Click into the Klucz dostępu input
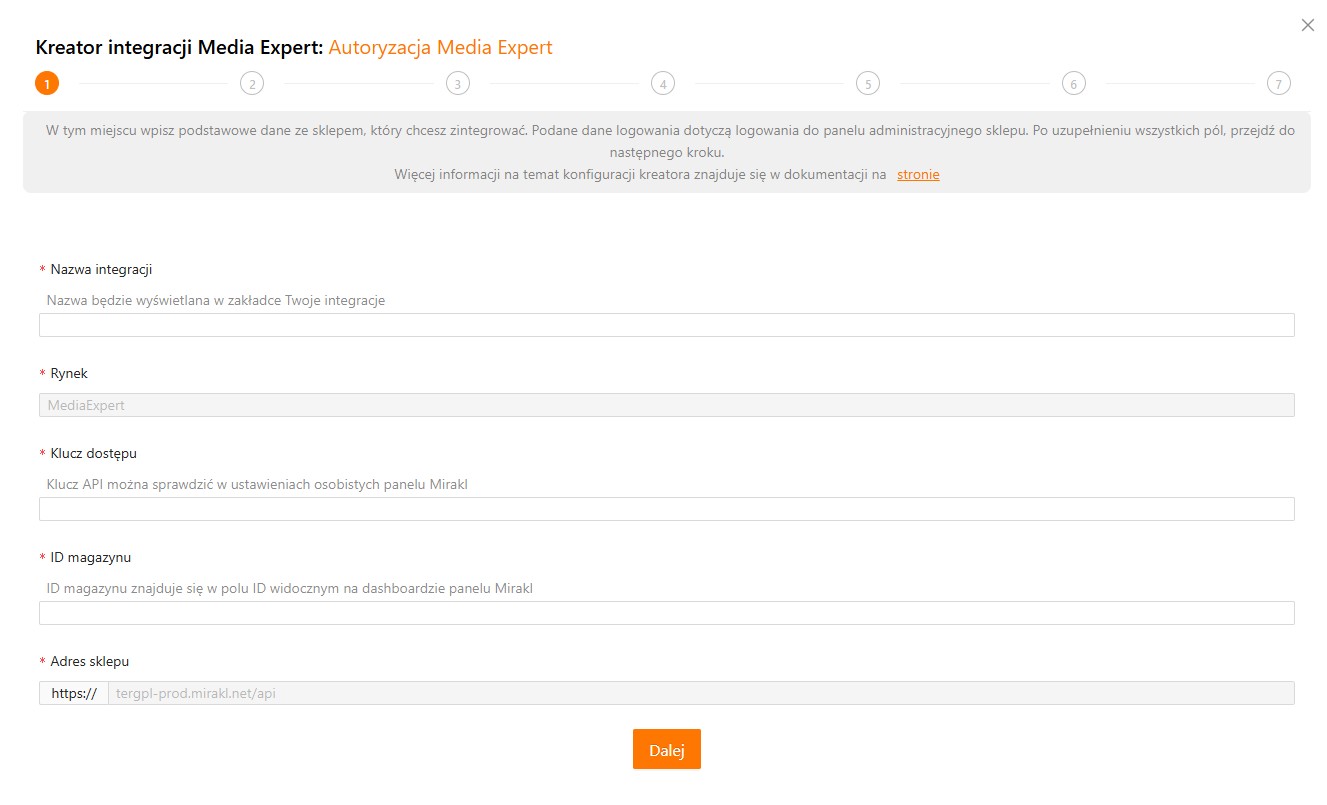Viewport: 1327px width, 805px height. (666, 509)
